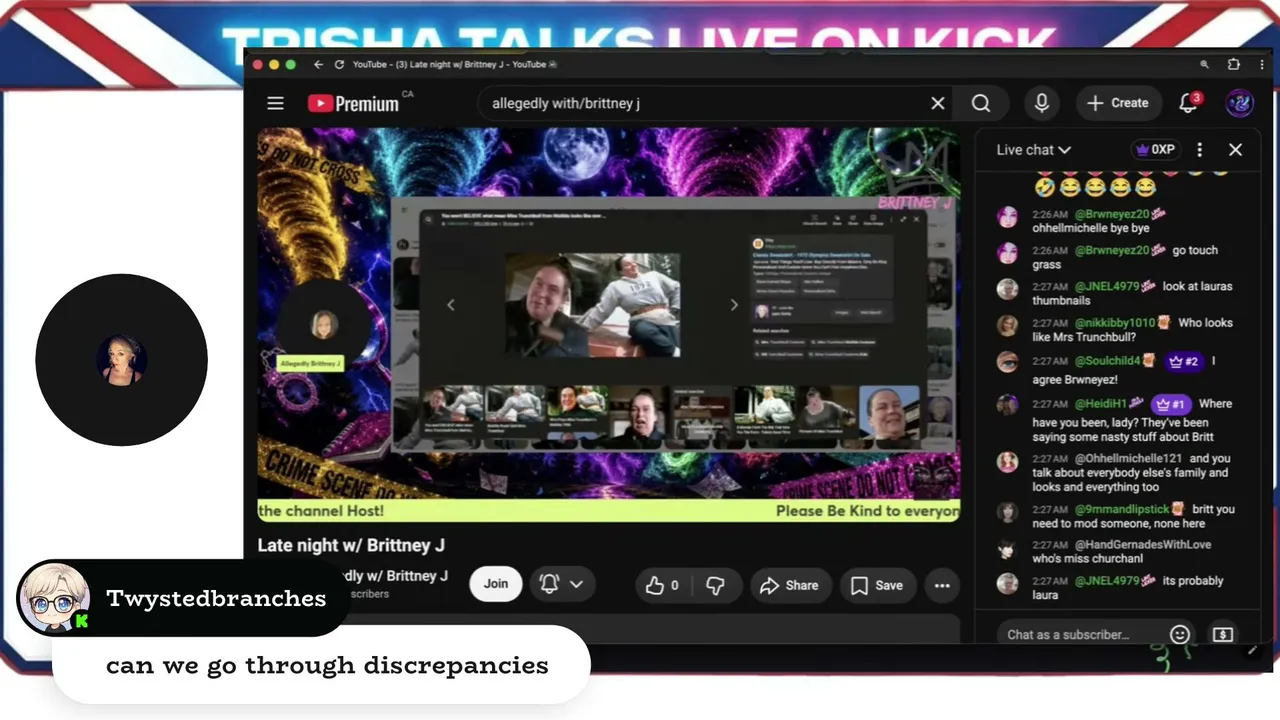Screen dimensions: 1280x720
Task: Open Super Chat dollar icon
Action: tap(1222, 634)
